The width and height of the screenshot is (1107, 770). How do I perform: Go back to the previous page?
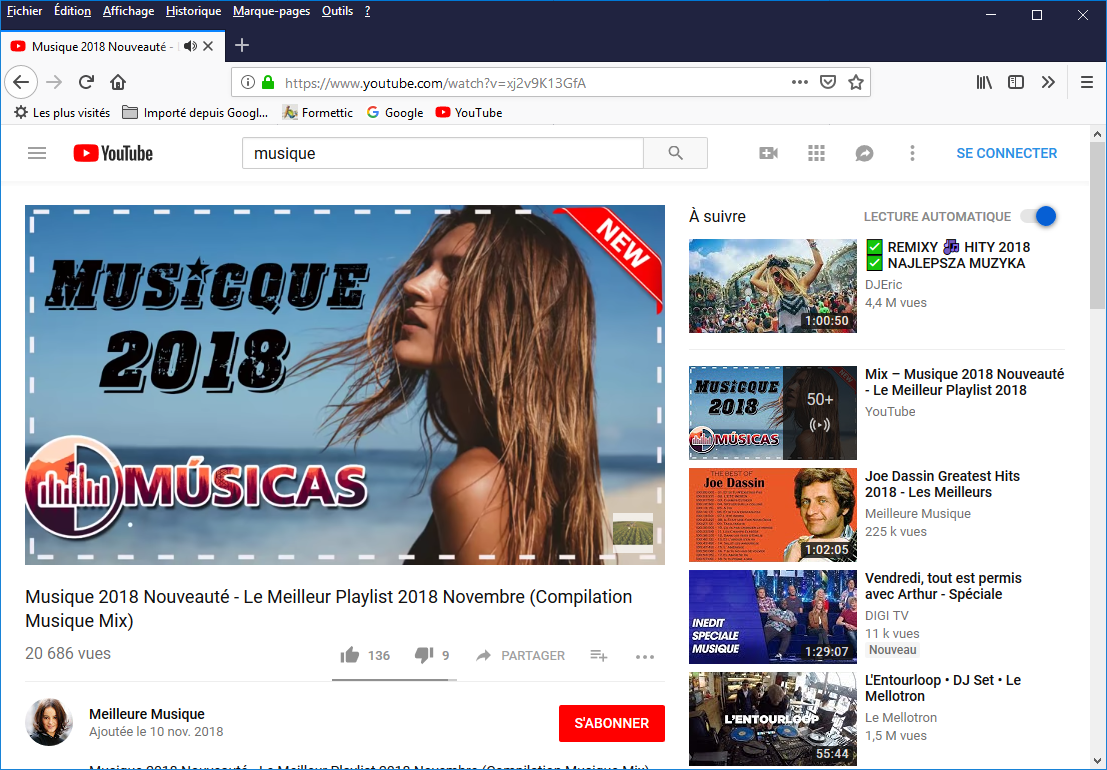pos(21,83)
